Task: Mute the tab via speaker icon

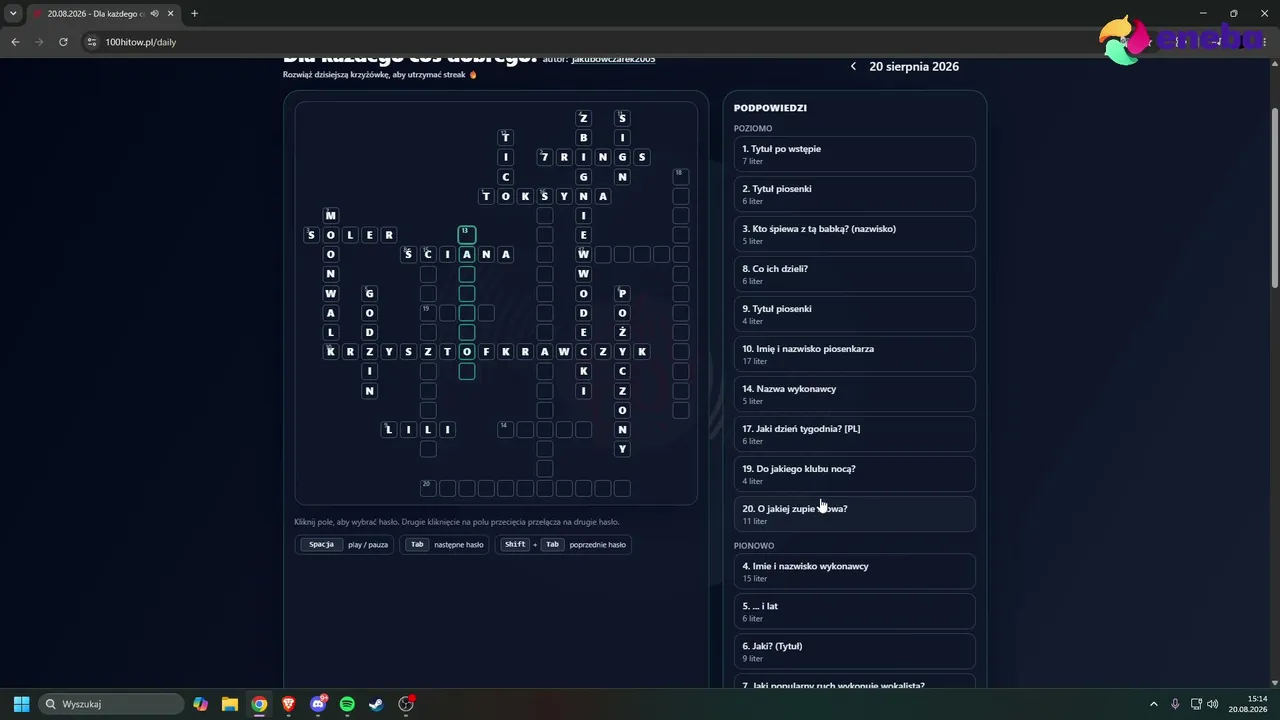Action: [x=155, y=13]
